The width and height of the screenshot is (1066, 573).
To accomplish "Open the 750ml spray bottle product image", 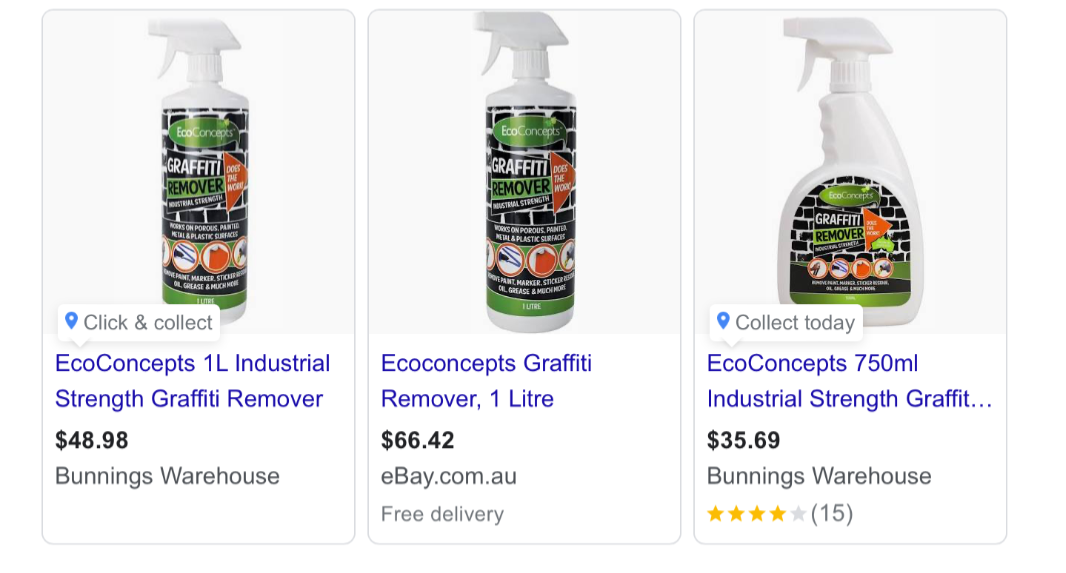I will [850, 172].
